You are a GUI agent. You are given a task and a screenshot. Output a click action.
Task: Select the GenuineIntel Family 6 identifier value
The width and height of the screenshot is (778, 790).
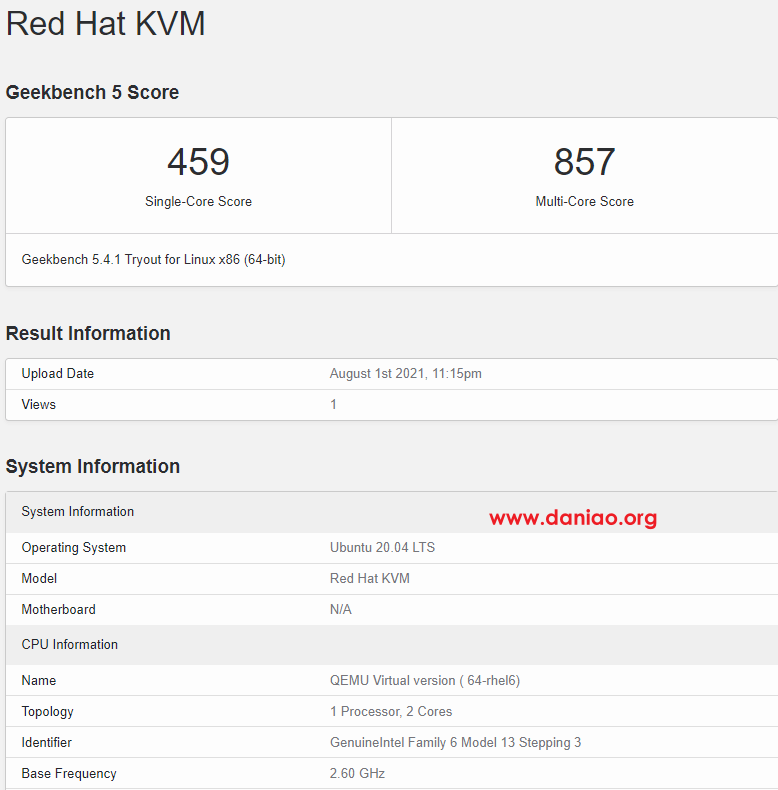click(x=456, y=743)
